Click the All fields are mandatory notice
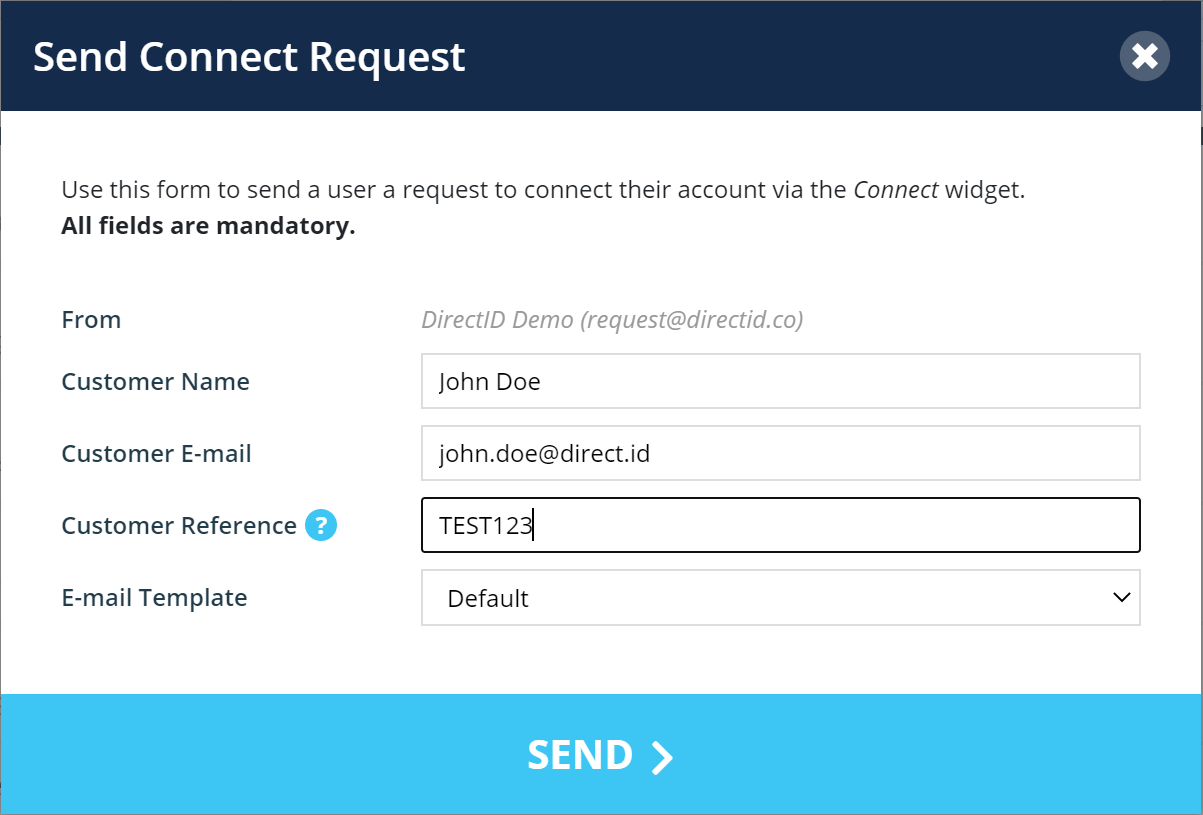The width and height of the screenshot is (1203, 815). point(208,226)
